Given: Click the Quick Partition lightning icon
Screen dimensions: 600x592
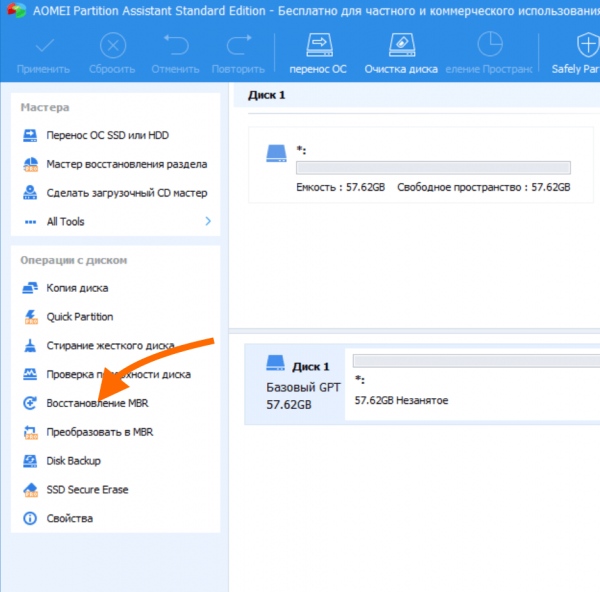Looking at the screenshot, I should [x=31, y=317].
